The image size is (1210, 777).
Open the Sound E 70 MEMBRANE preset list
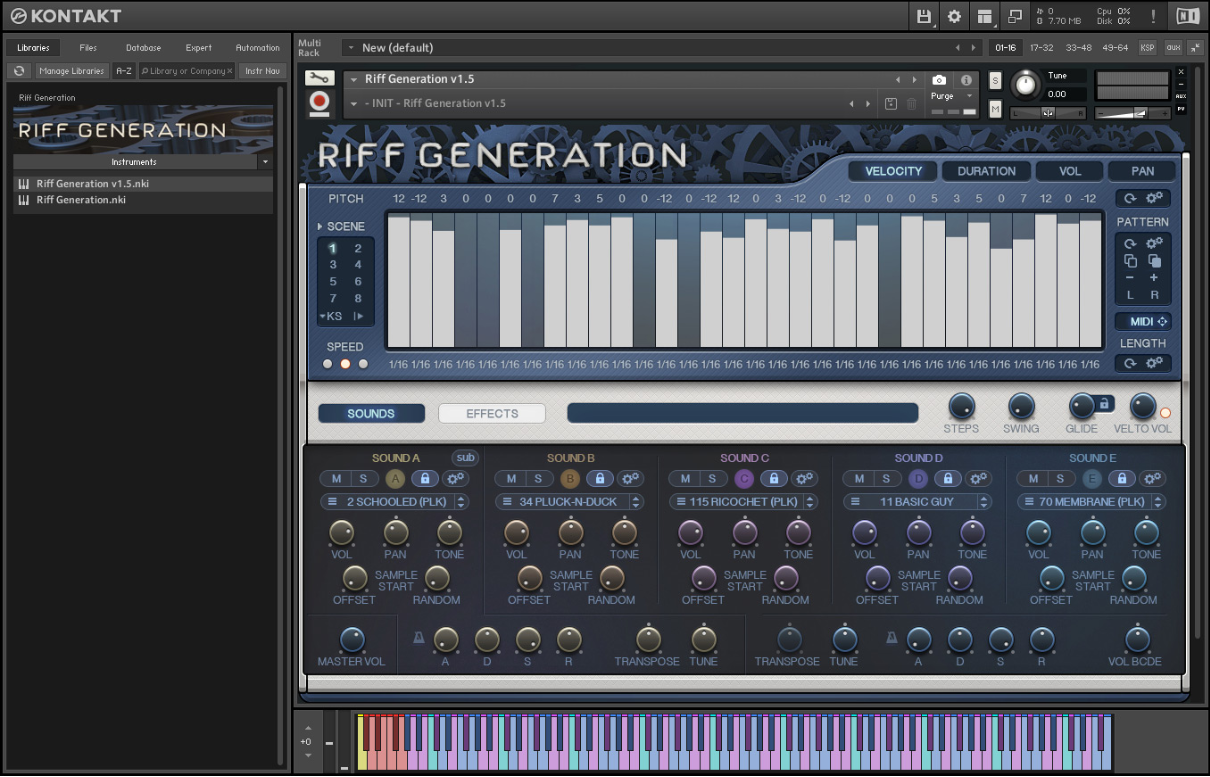(1092, 502)
